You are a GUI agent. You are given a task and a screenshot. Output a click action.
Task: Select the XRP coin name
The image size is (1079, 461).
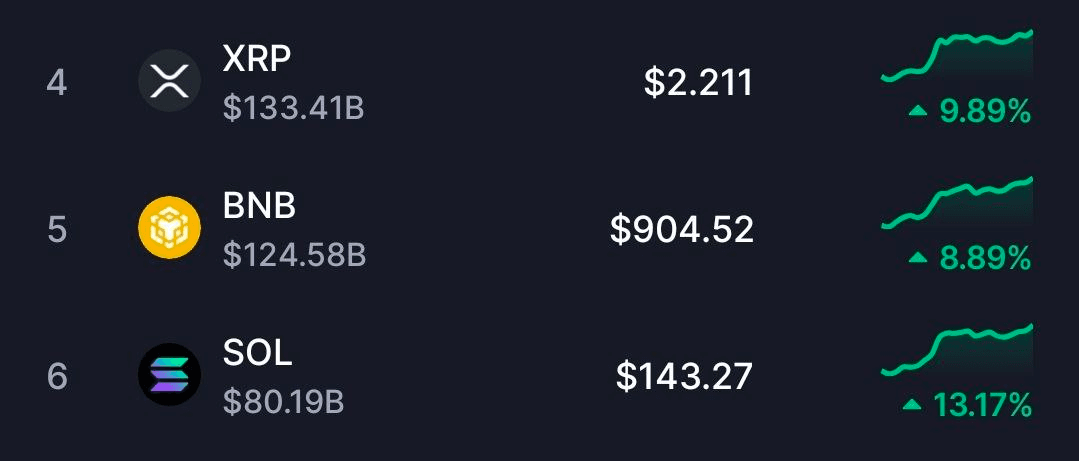point(257,59)
